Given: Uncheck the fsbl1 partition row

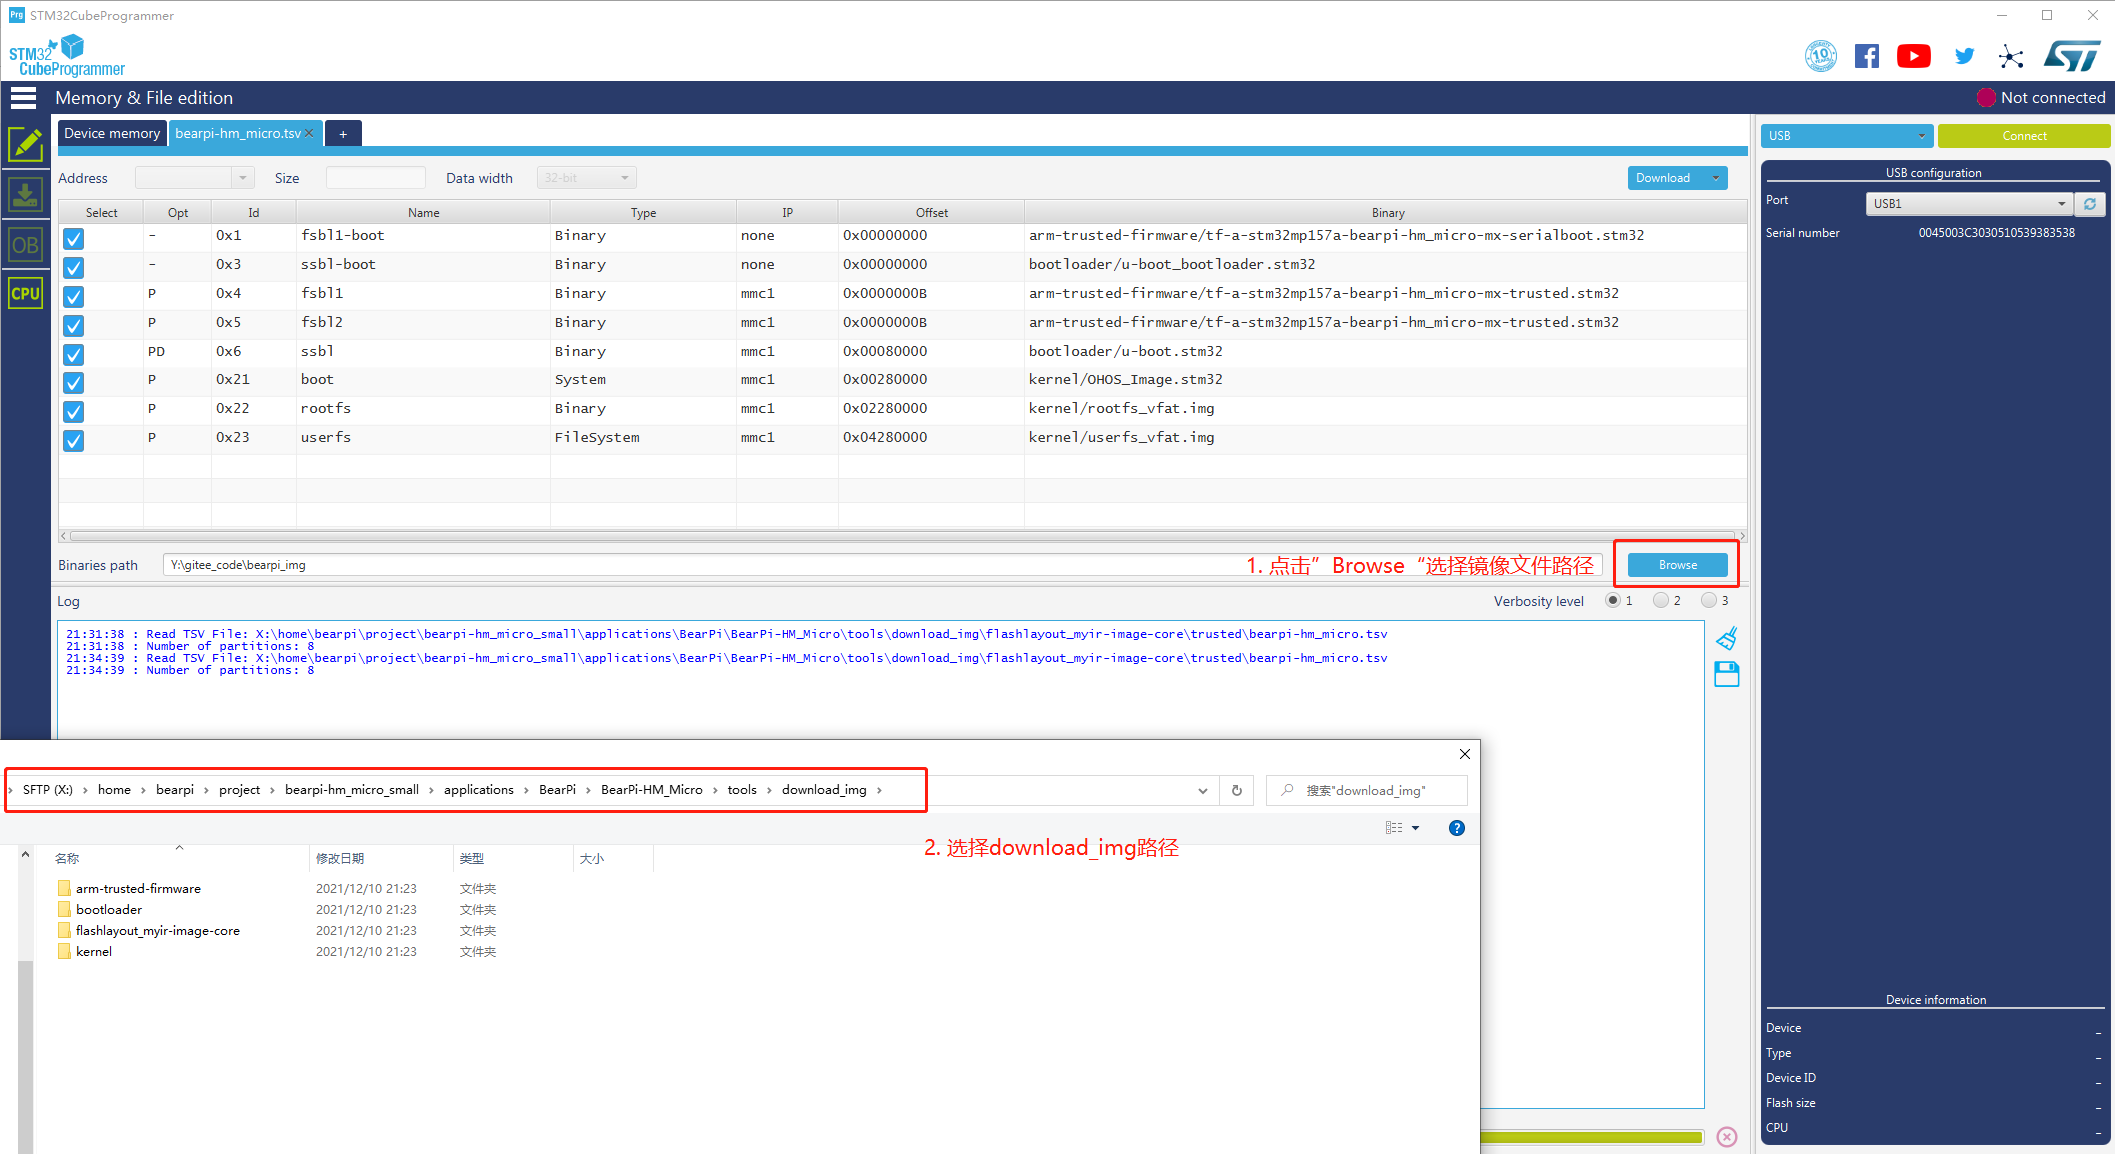Looking at the screenshot, I should 73,296.
